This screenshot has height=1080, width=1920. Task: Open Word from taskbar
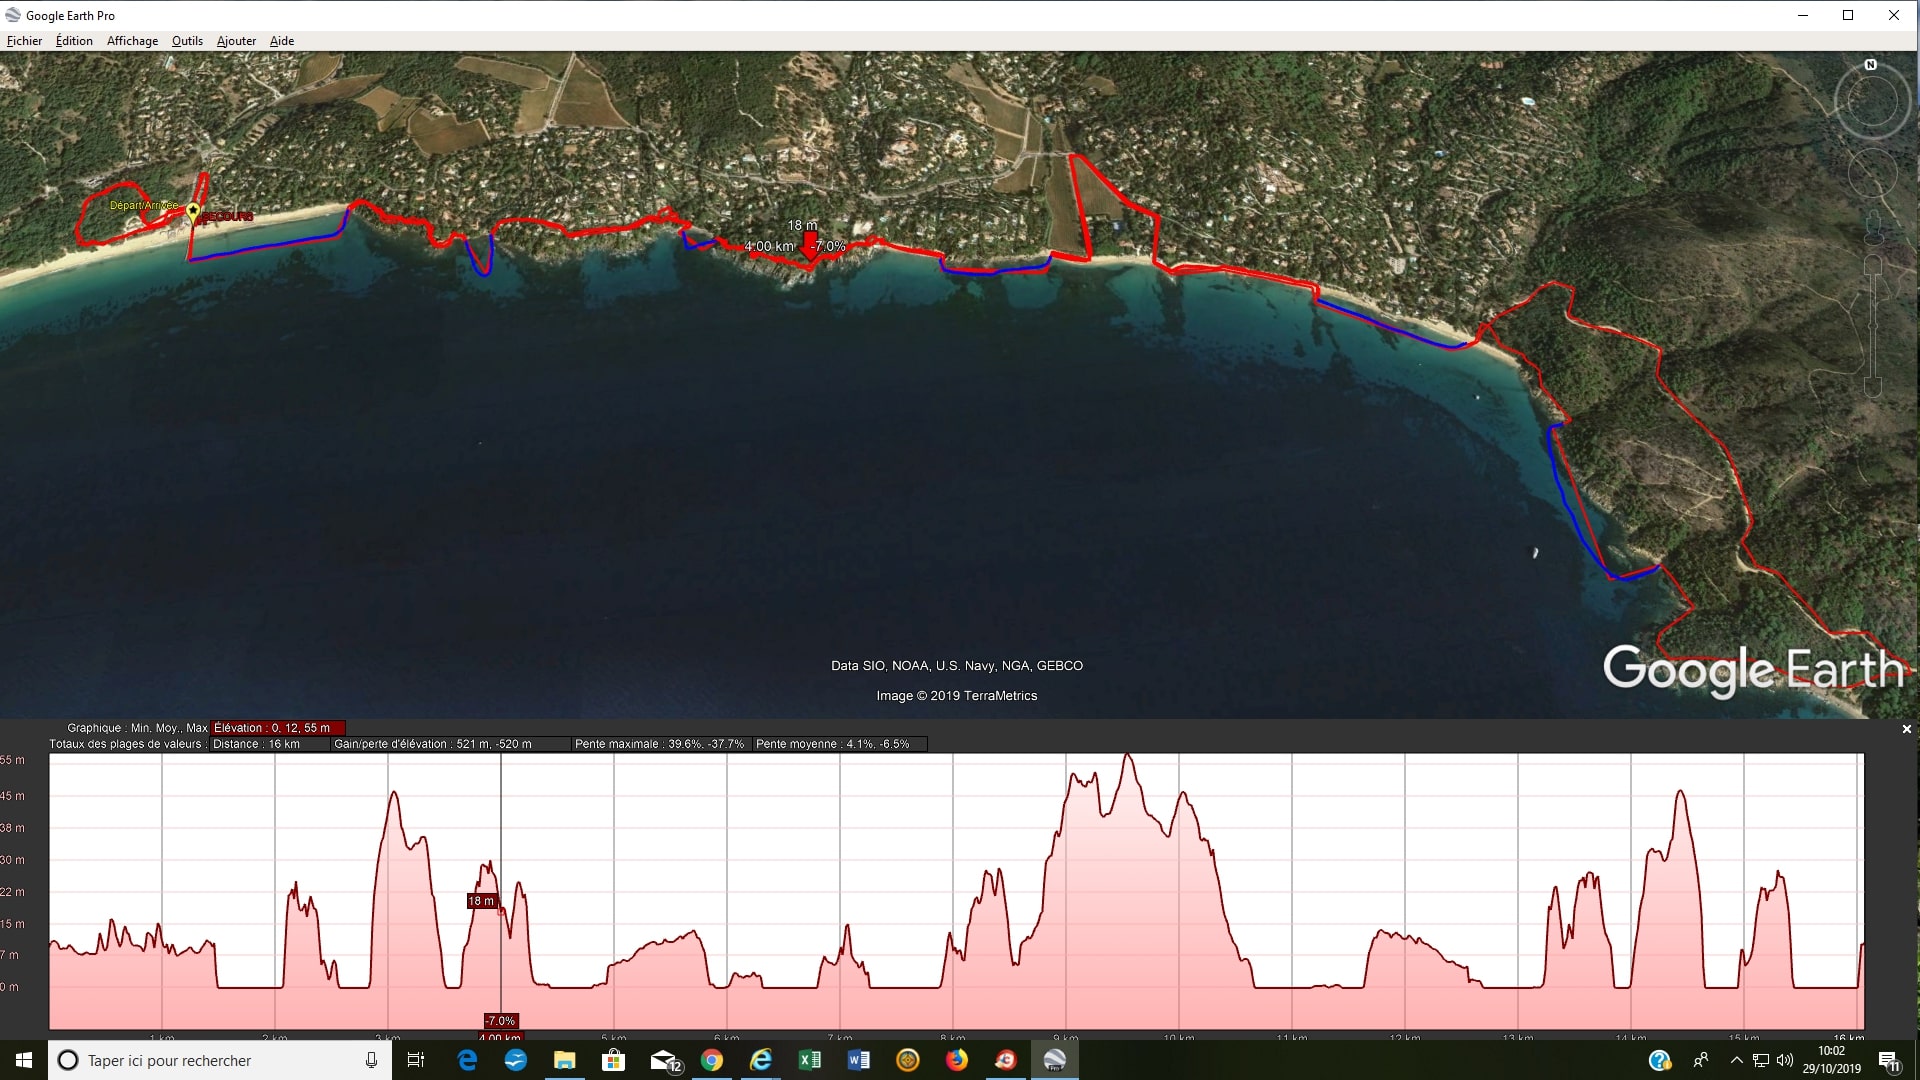pyautogui.click(x=859, y=1060)
